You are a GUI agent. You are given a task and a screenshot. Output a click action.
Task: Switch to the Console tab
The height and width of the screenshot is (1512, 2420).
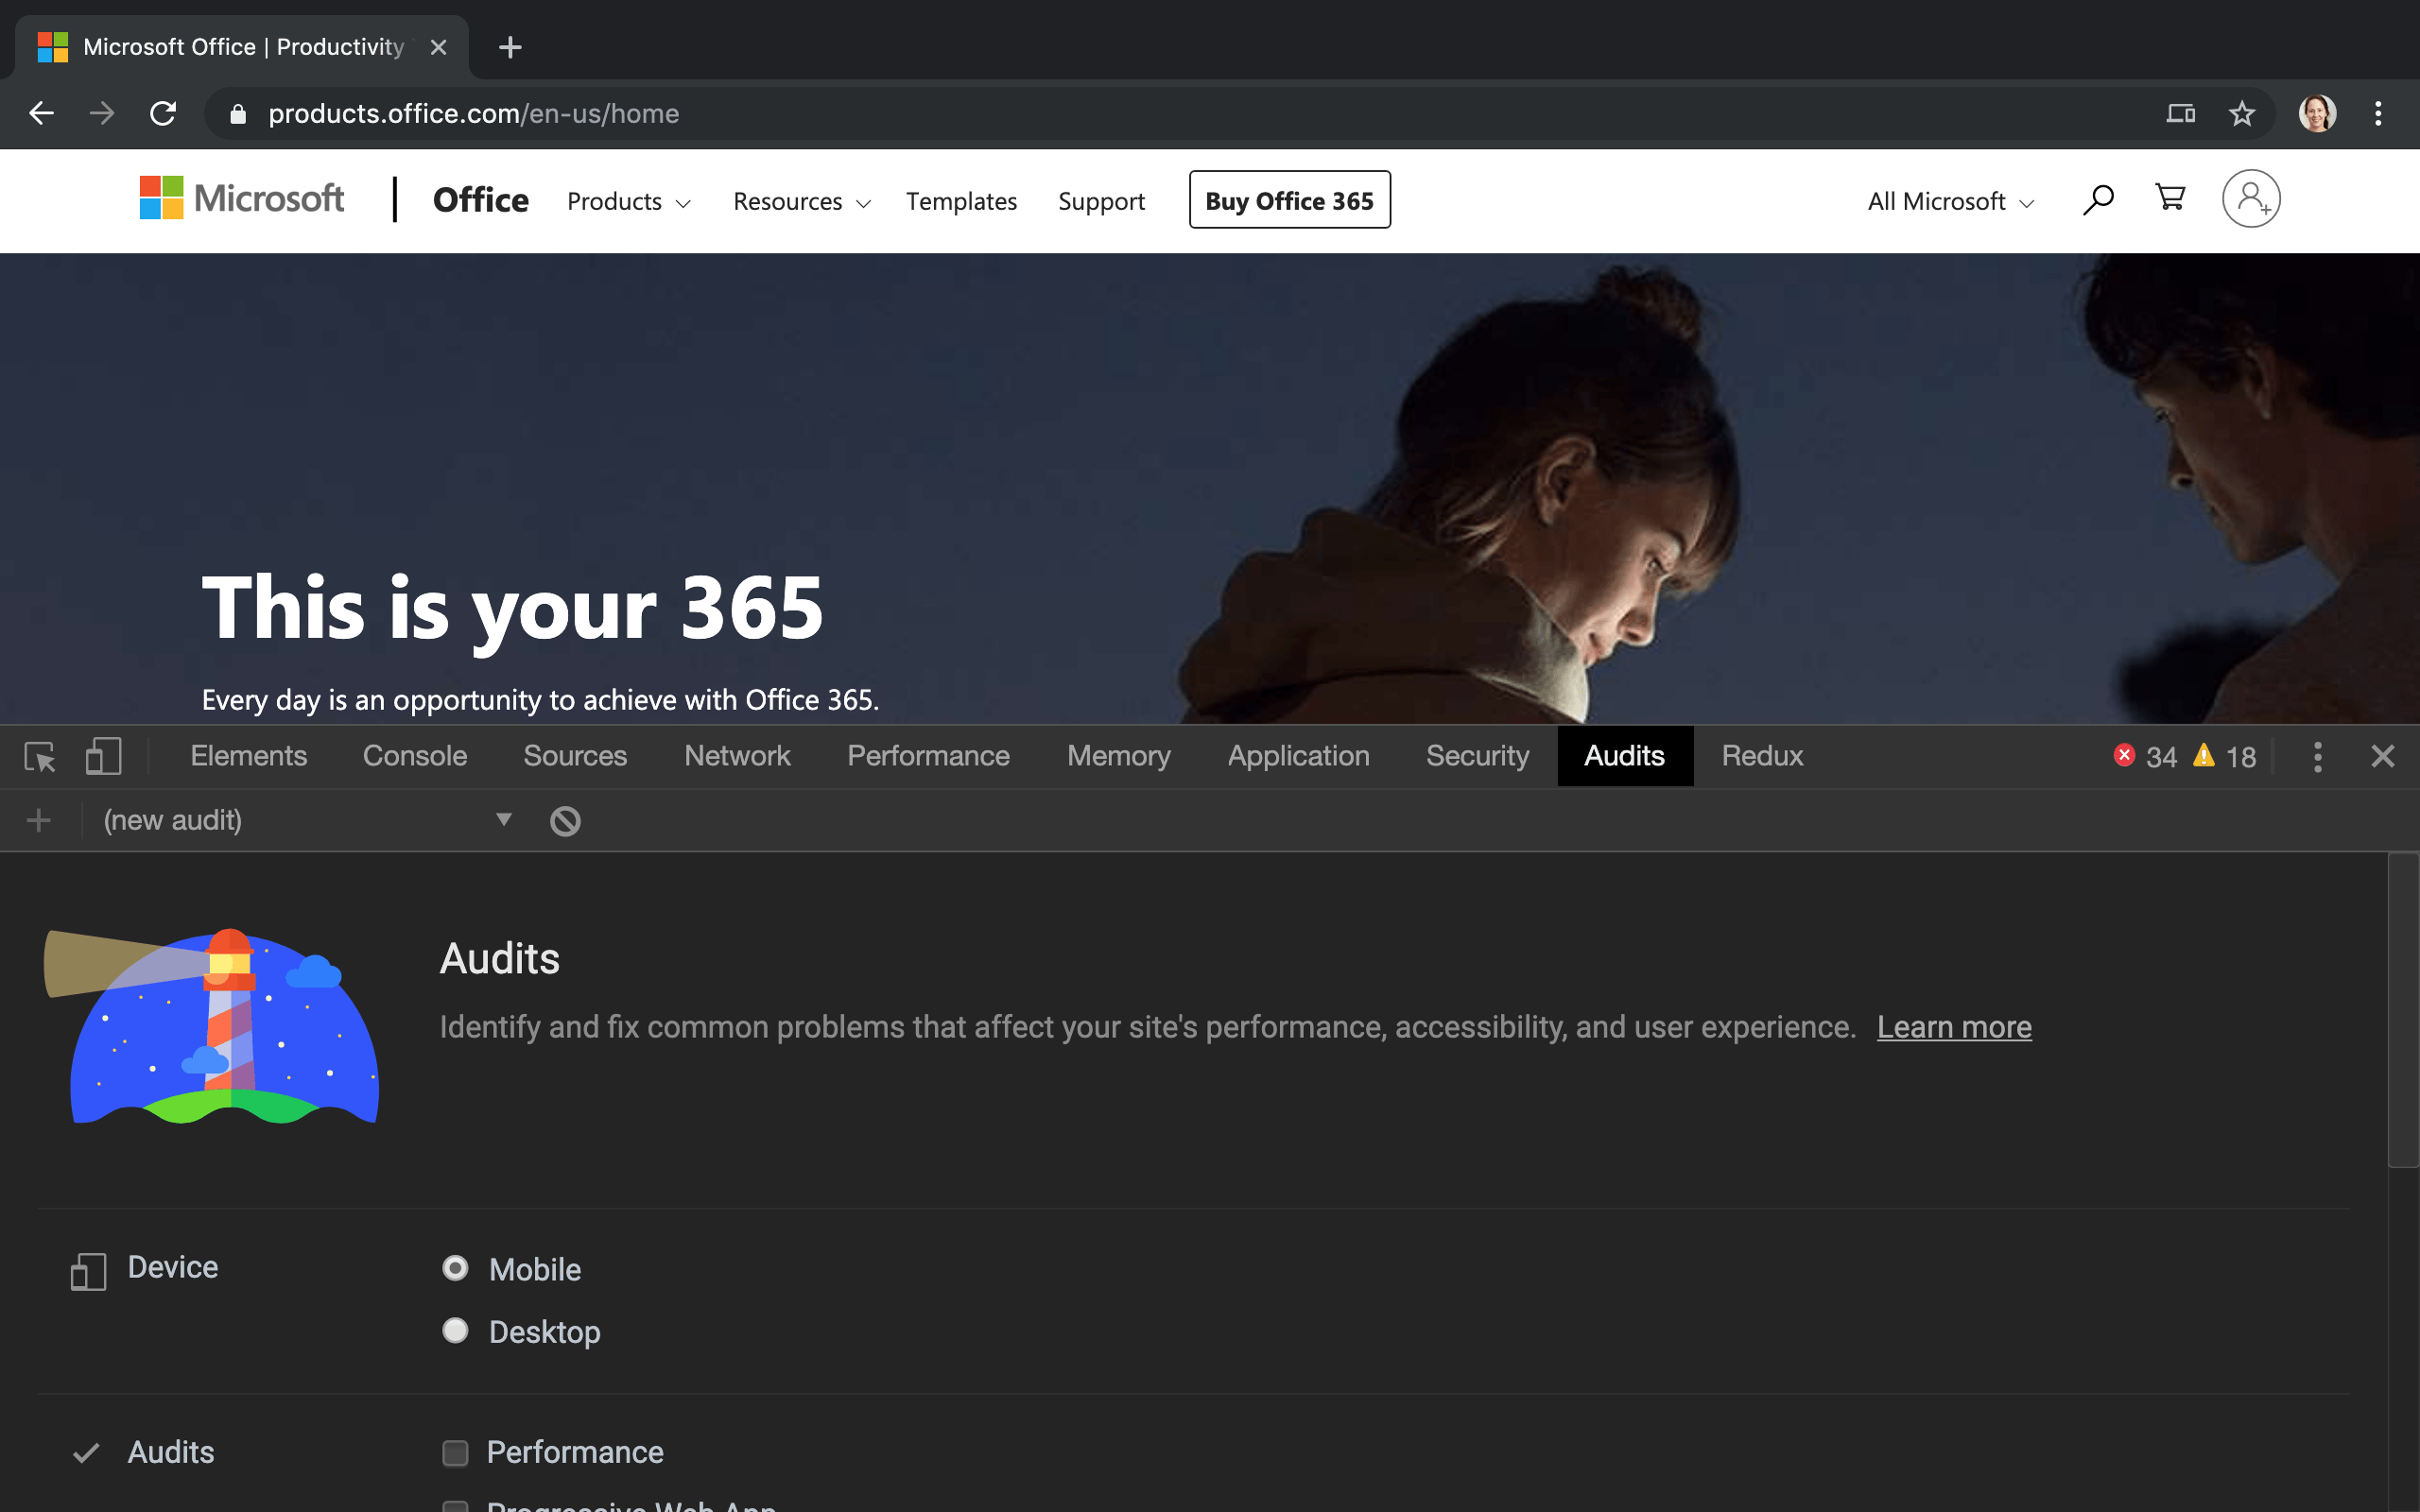(414, 756)
